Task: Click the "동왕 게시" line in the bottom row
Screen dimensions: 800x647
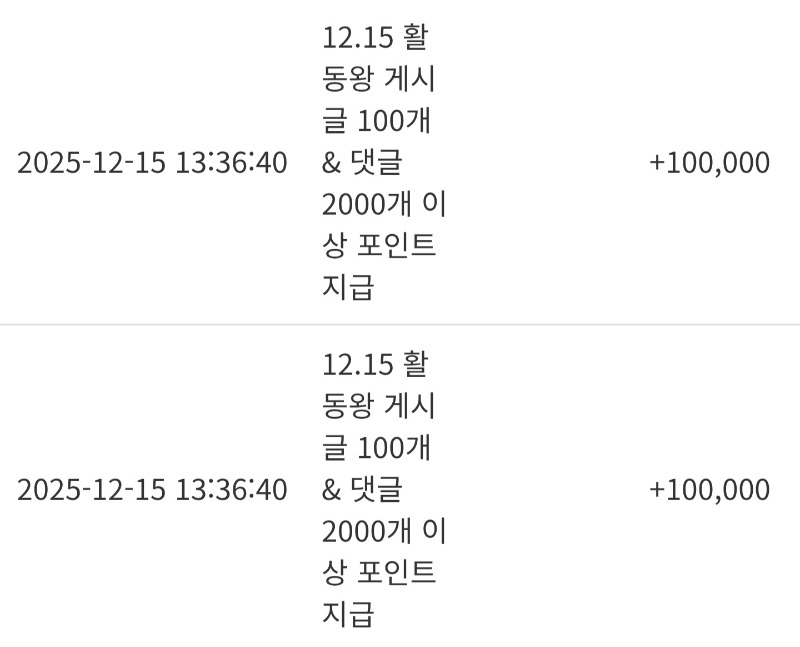Action: pyautogui.click(x=379, y=406)
